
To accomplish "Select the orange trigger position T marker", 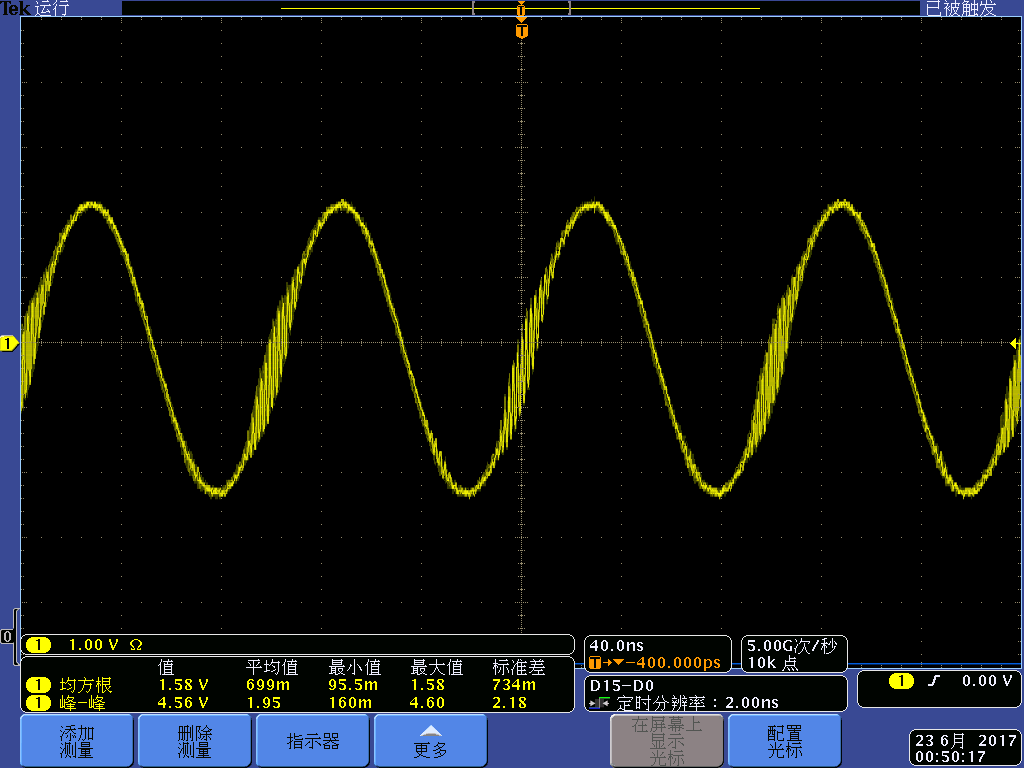I will click(521, 31).
